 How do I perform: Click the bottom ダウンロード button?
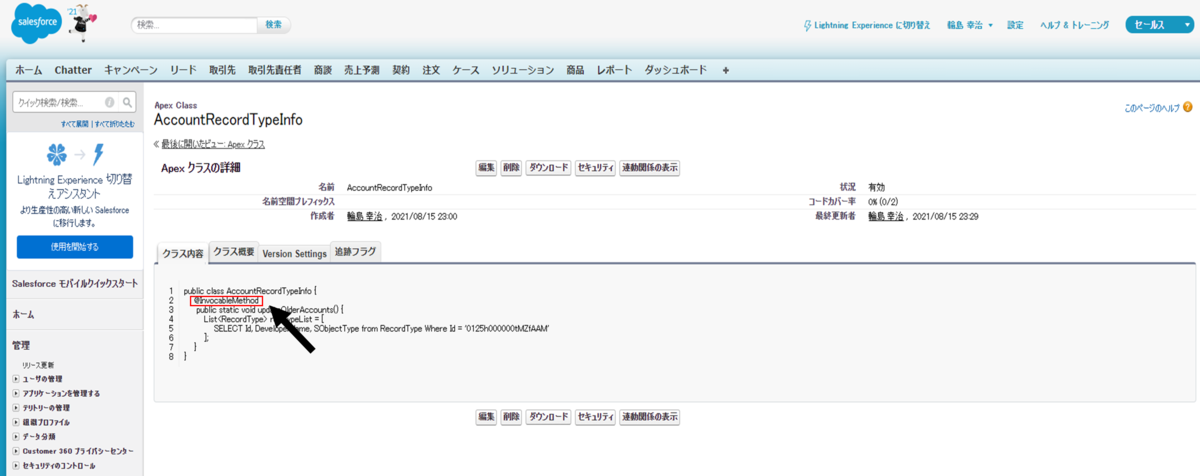pyautogui.click(x=548, y=416)
